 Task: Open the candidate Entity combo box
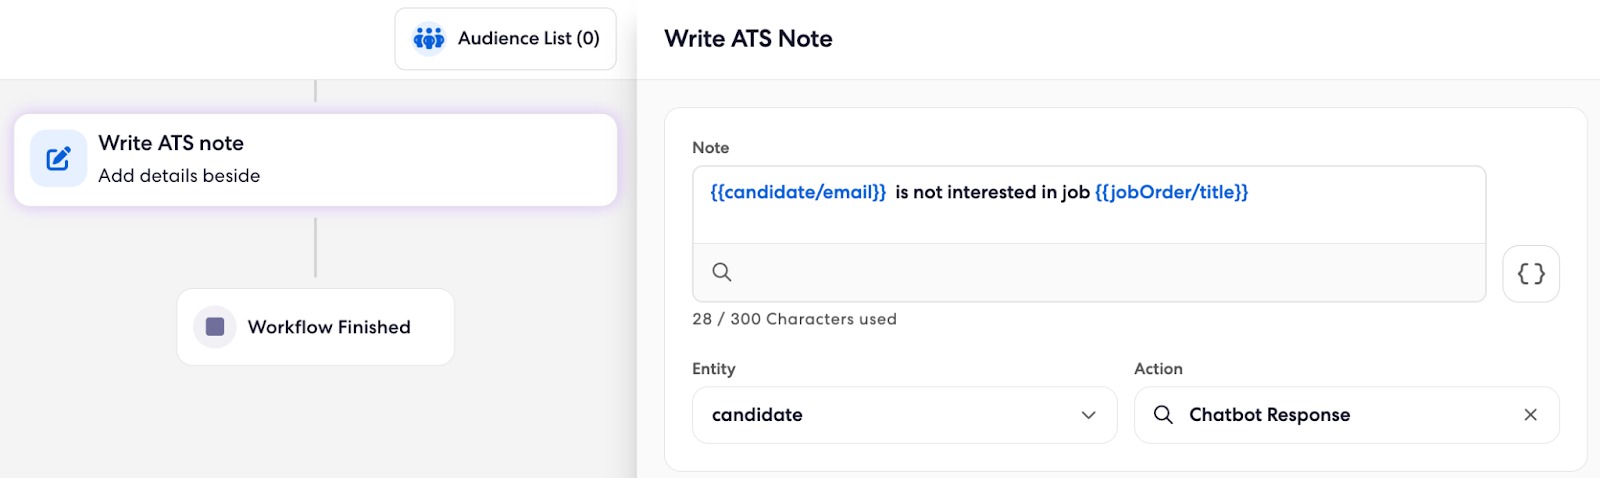[904, 415]
